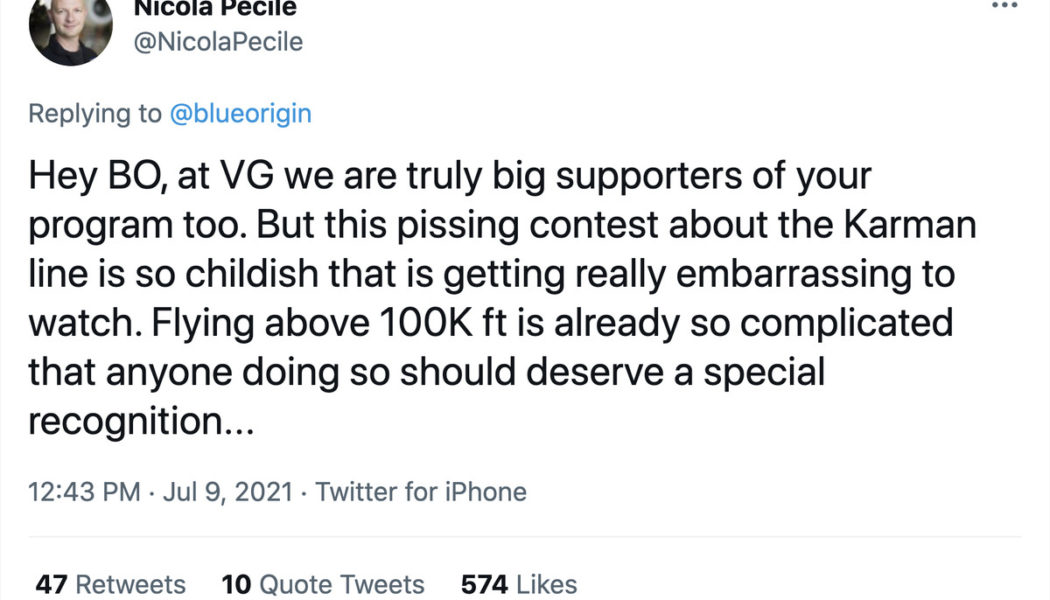Click the word "recognition..." ending the tweet

point(143,422)
